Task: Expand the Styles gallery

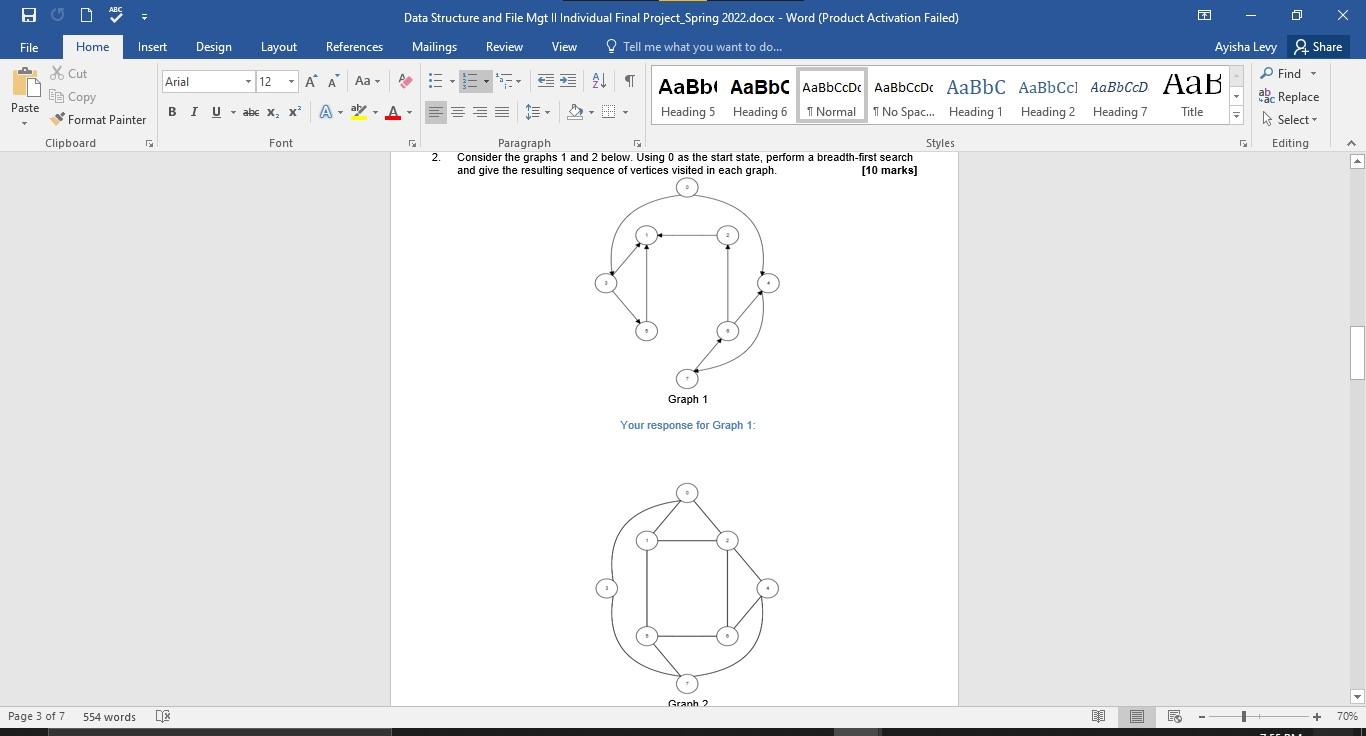Action: 1236,116
